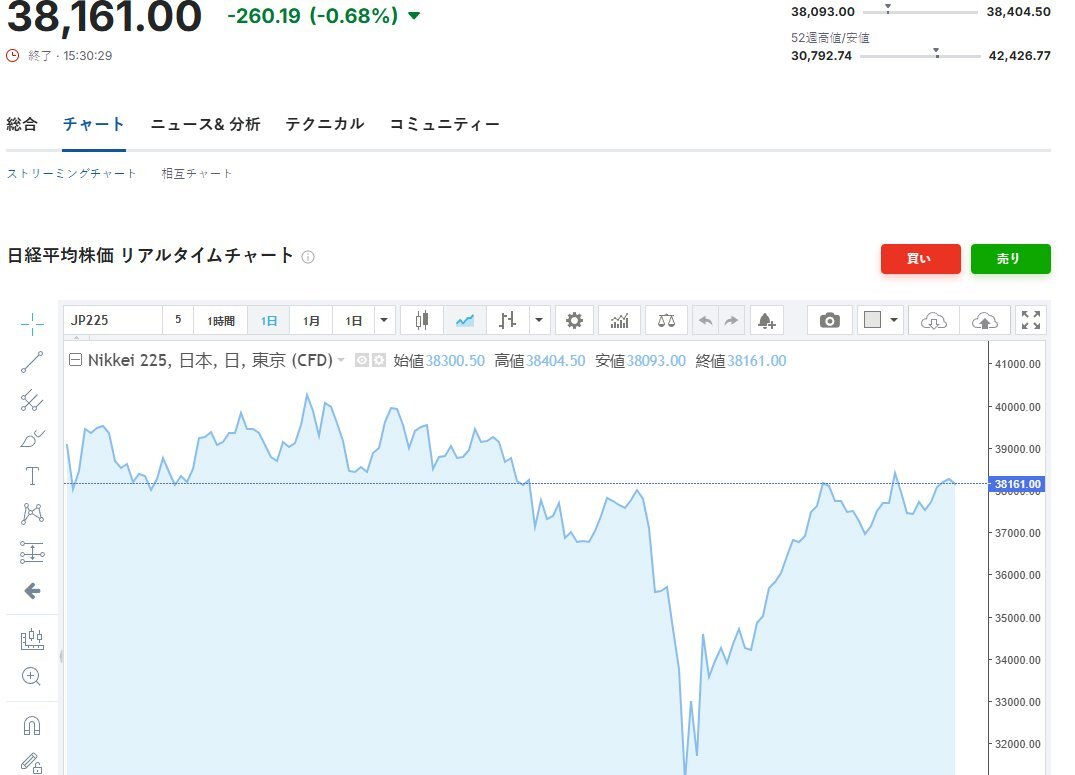Open the チャート tab
The height and width of the screenshot is (775, 1075).
tap(93, 124)
